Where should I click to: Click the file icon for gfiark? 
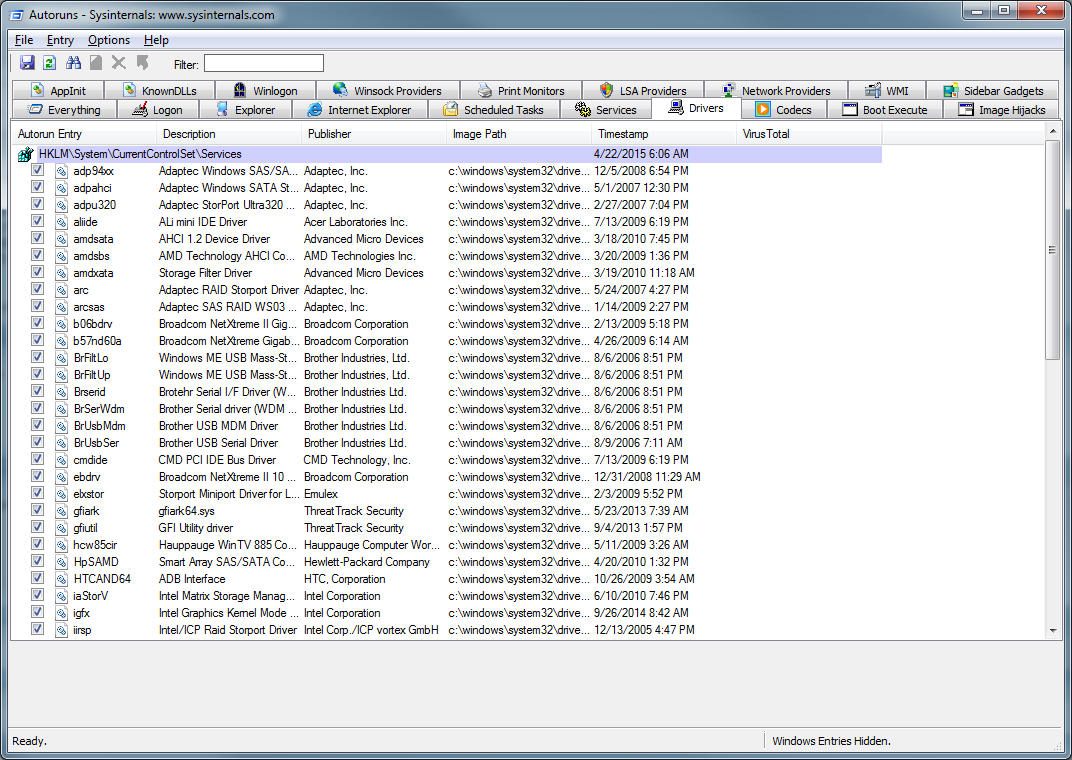click(62, 511)
